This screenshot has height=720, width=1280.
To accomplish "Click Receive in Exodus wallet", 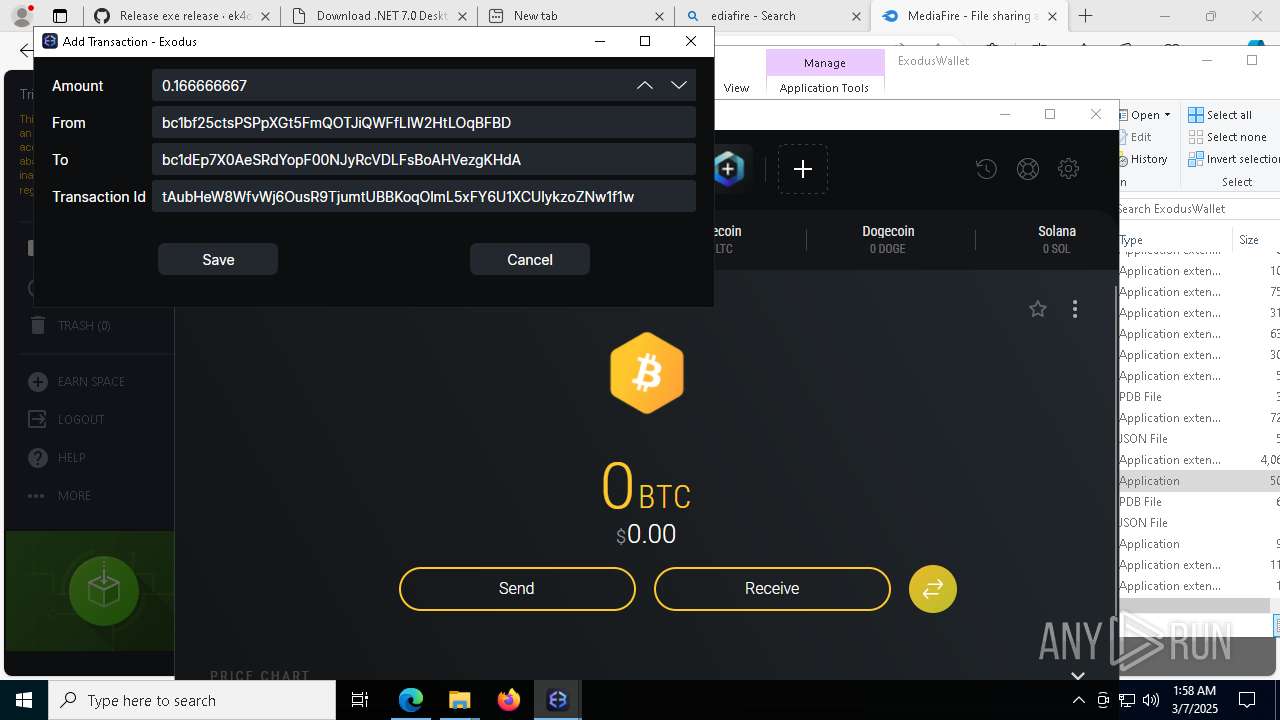I will [x=772, y=588].
